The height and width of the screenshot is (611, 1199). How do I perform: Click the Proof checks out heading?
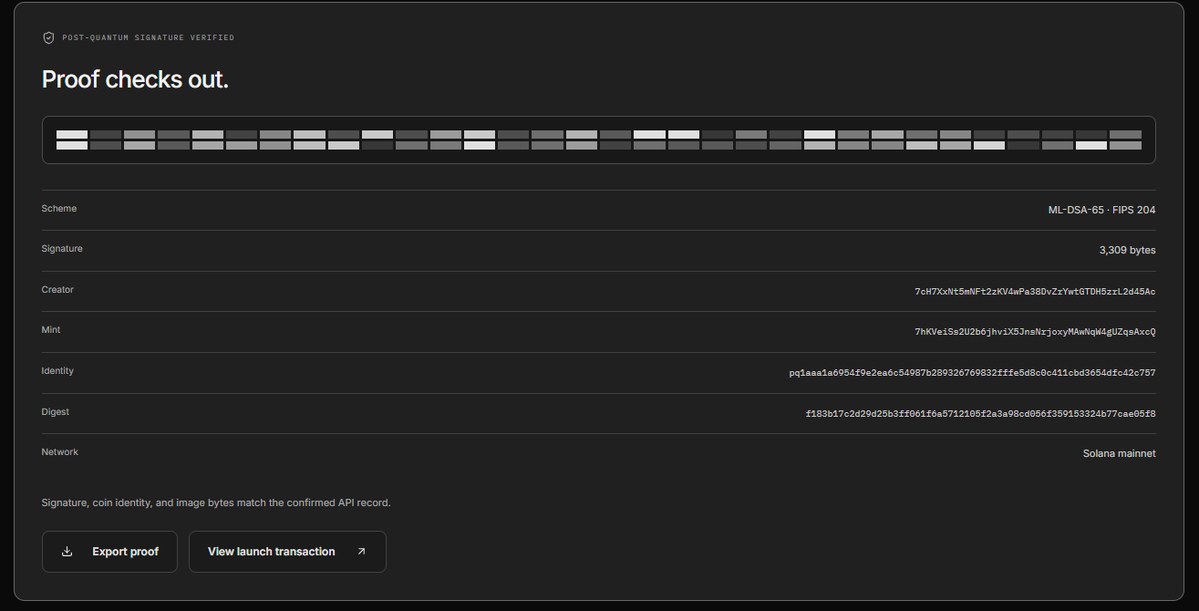tap(135, 80)
